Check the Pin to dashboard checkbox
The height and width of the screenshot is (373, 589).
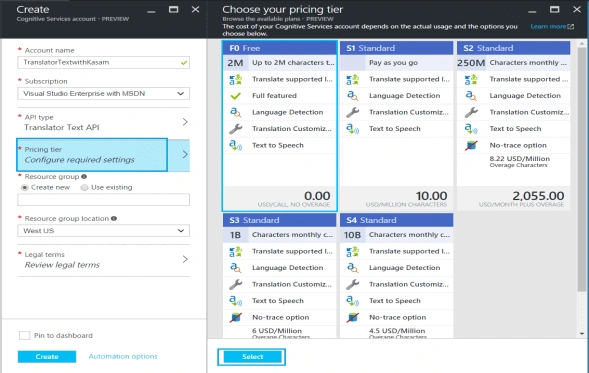click(24, 335)
